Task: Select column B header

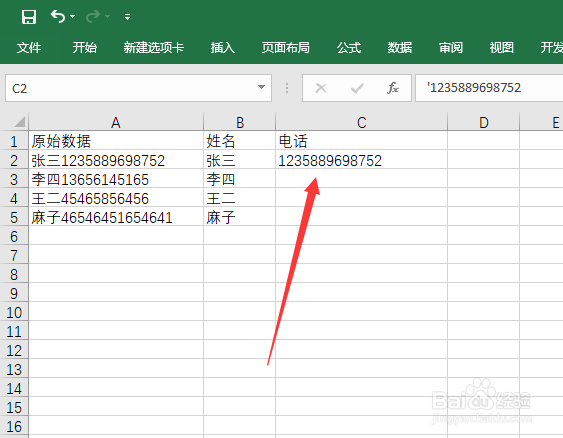Action: coord(239,122)
